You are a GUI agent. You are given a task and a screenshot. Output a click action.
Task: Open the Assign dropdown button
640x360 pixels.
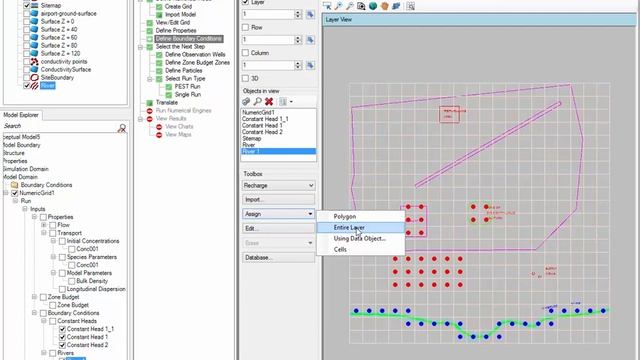(x=278, y=214)
